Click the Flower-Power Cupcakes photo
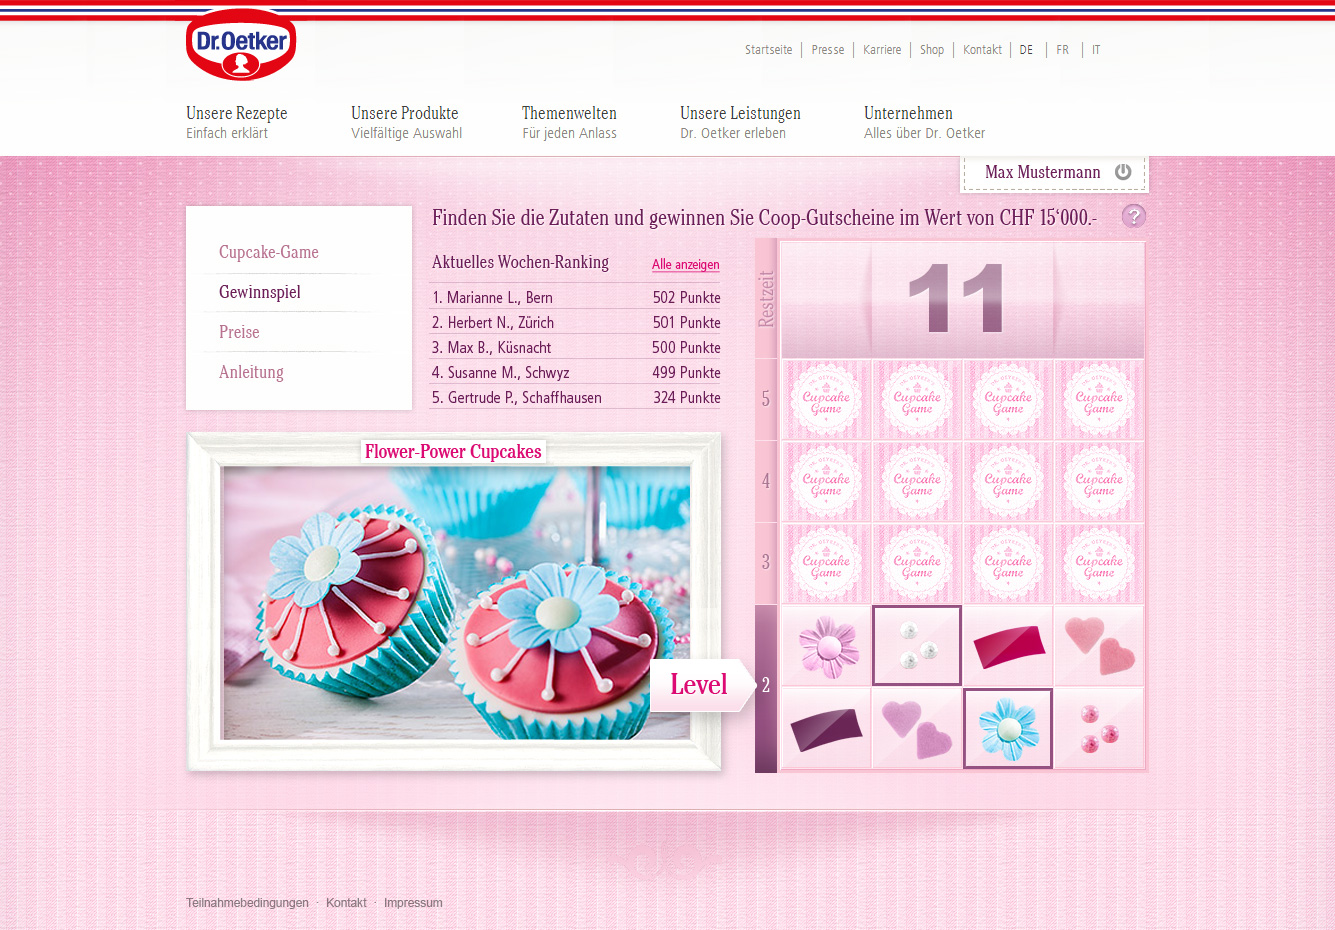The width and height of the screenshot is (1335, 930). point(455,603)
